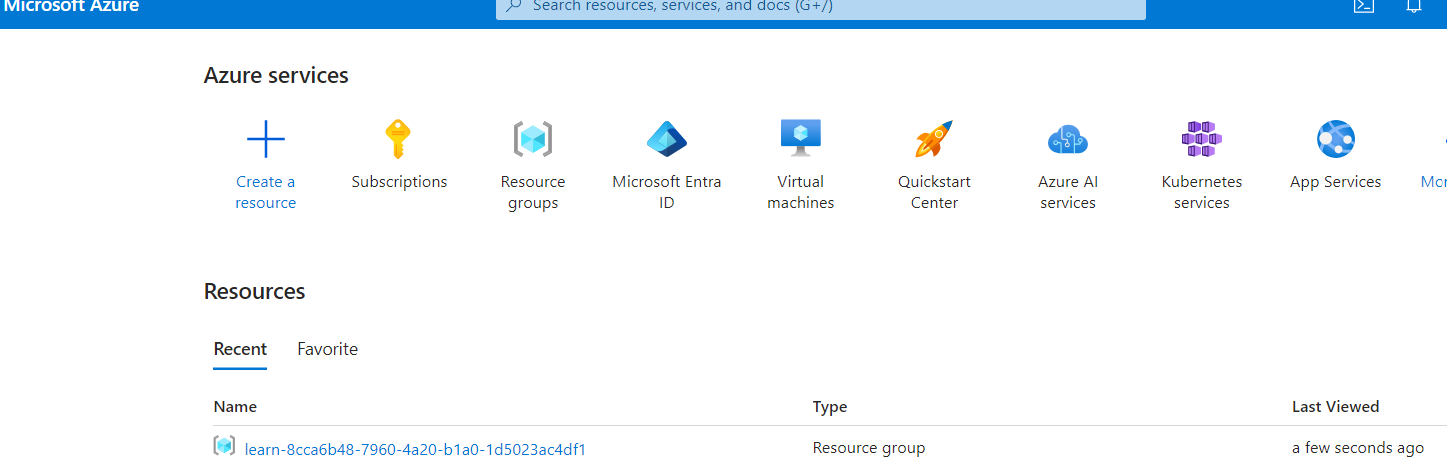Click the Azure services heading

click(276, 75)
